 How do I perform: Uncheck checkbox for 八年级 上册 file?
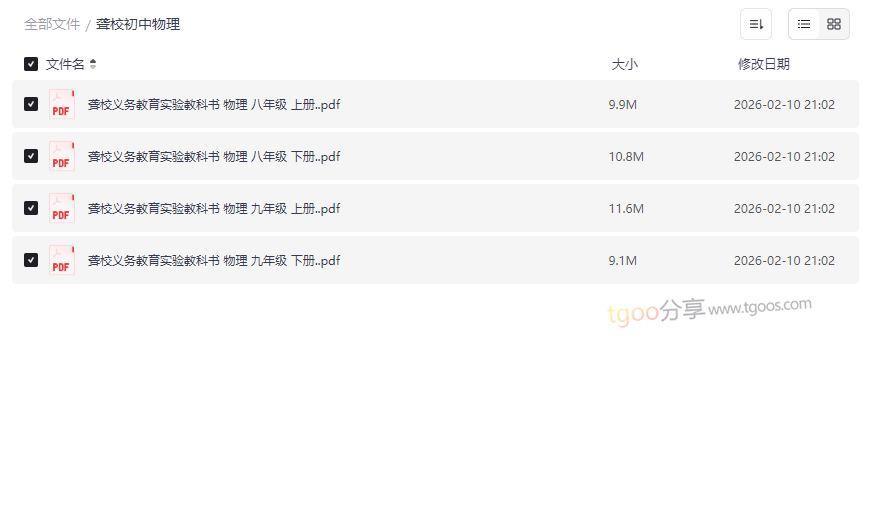tap(31, 104)
